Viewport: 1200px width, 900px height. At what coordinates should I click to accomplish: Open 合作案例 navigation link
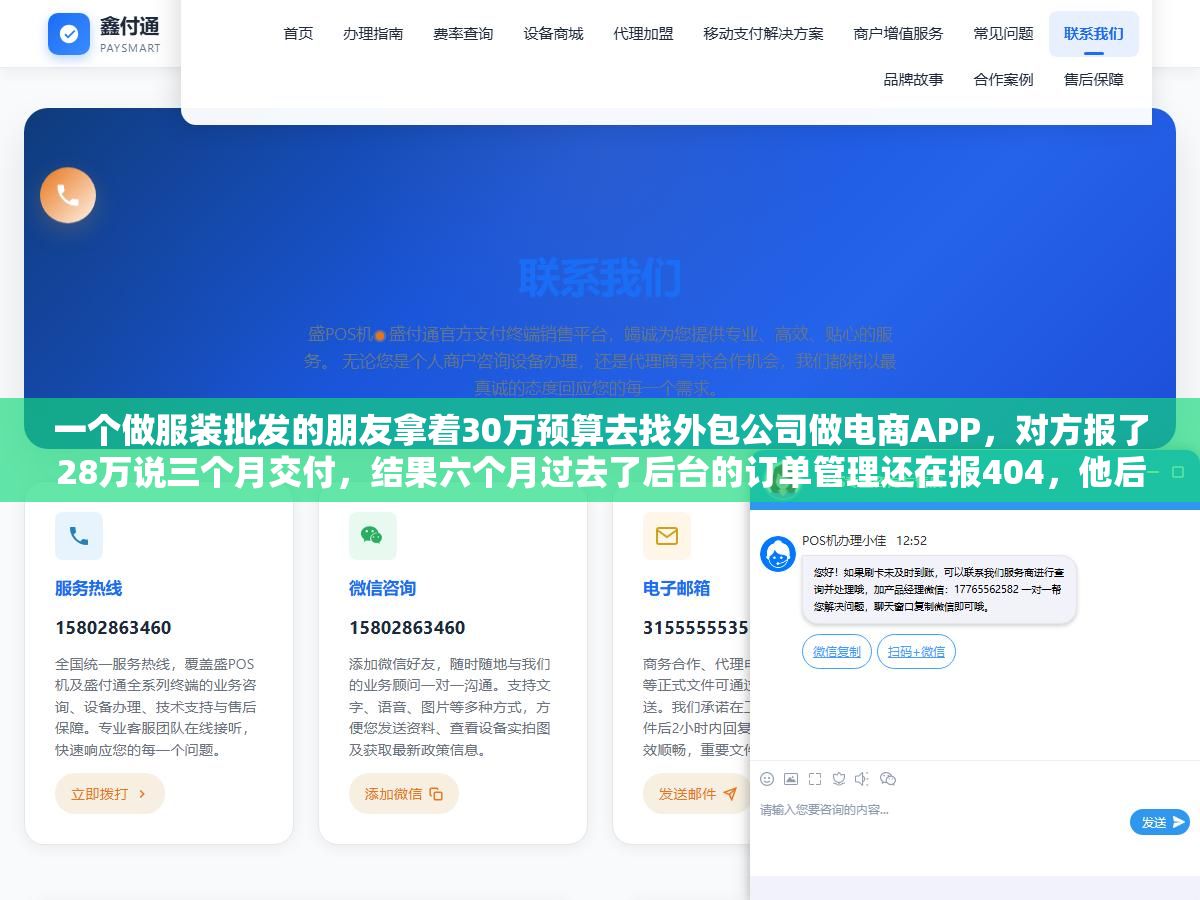point(1003,79)
